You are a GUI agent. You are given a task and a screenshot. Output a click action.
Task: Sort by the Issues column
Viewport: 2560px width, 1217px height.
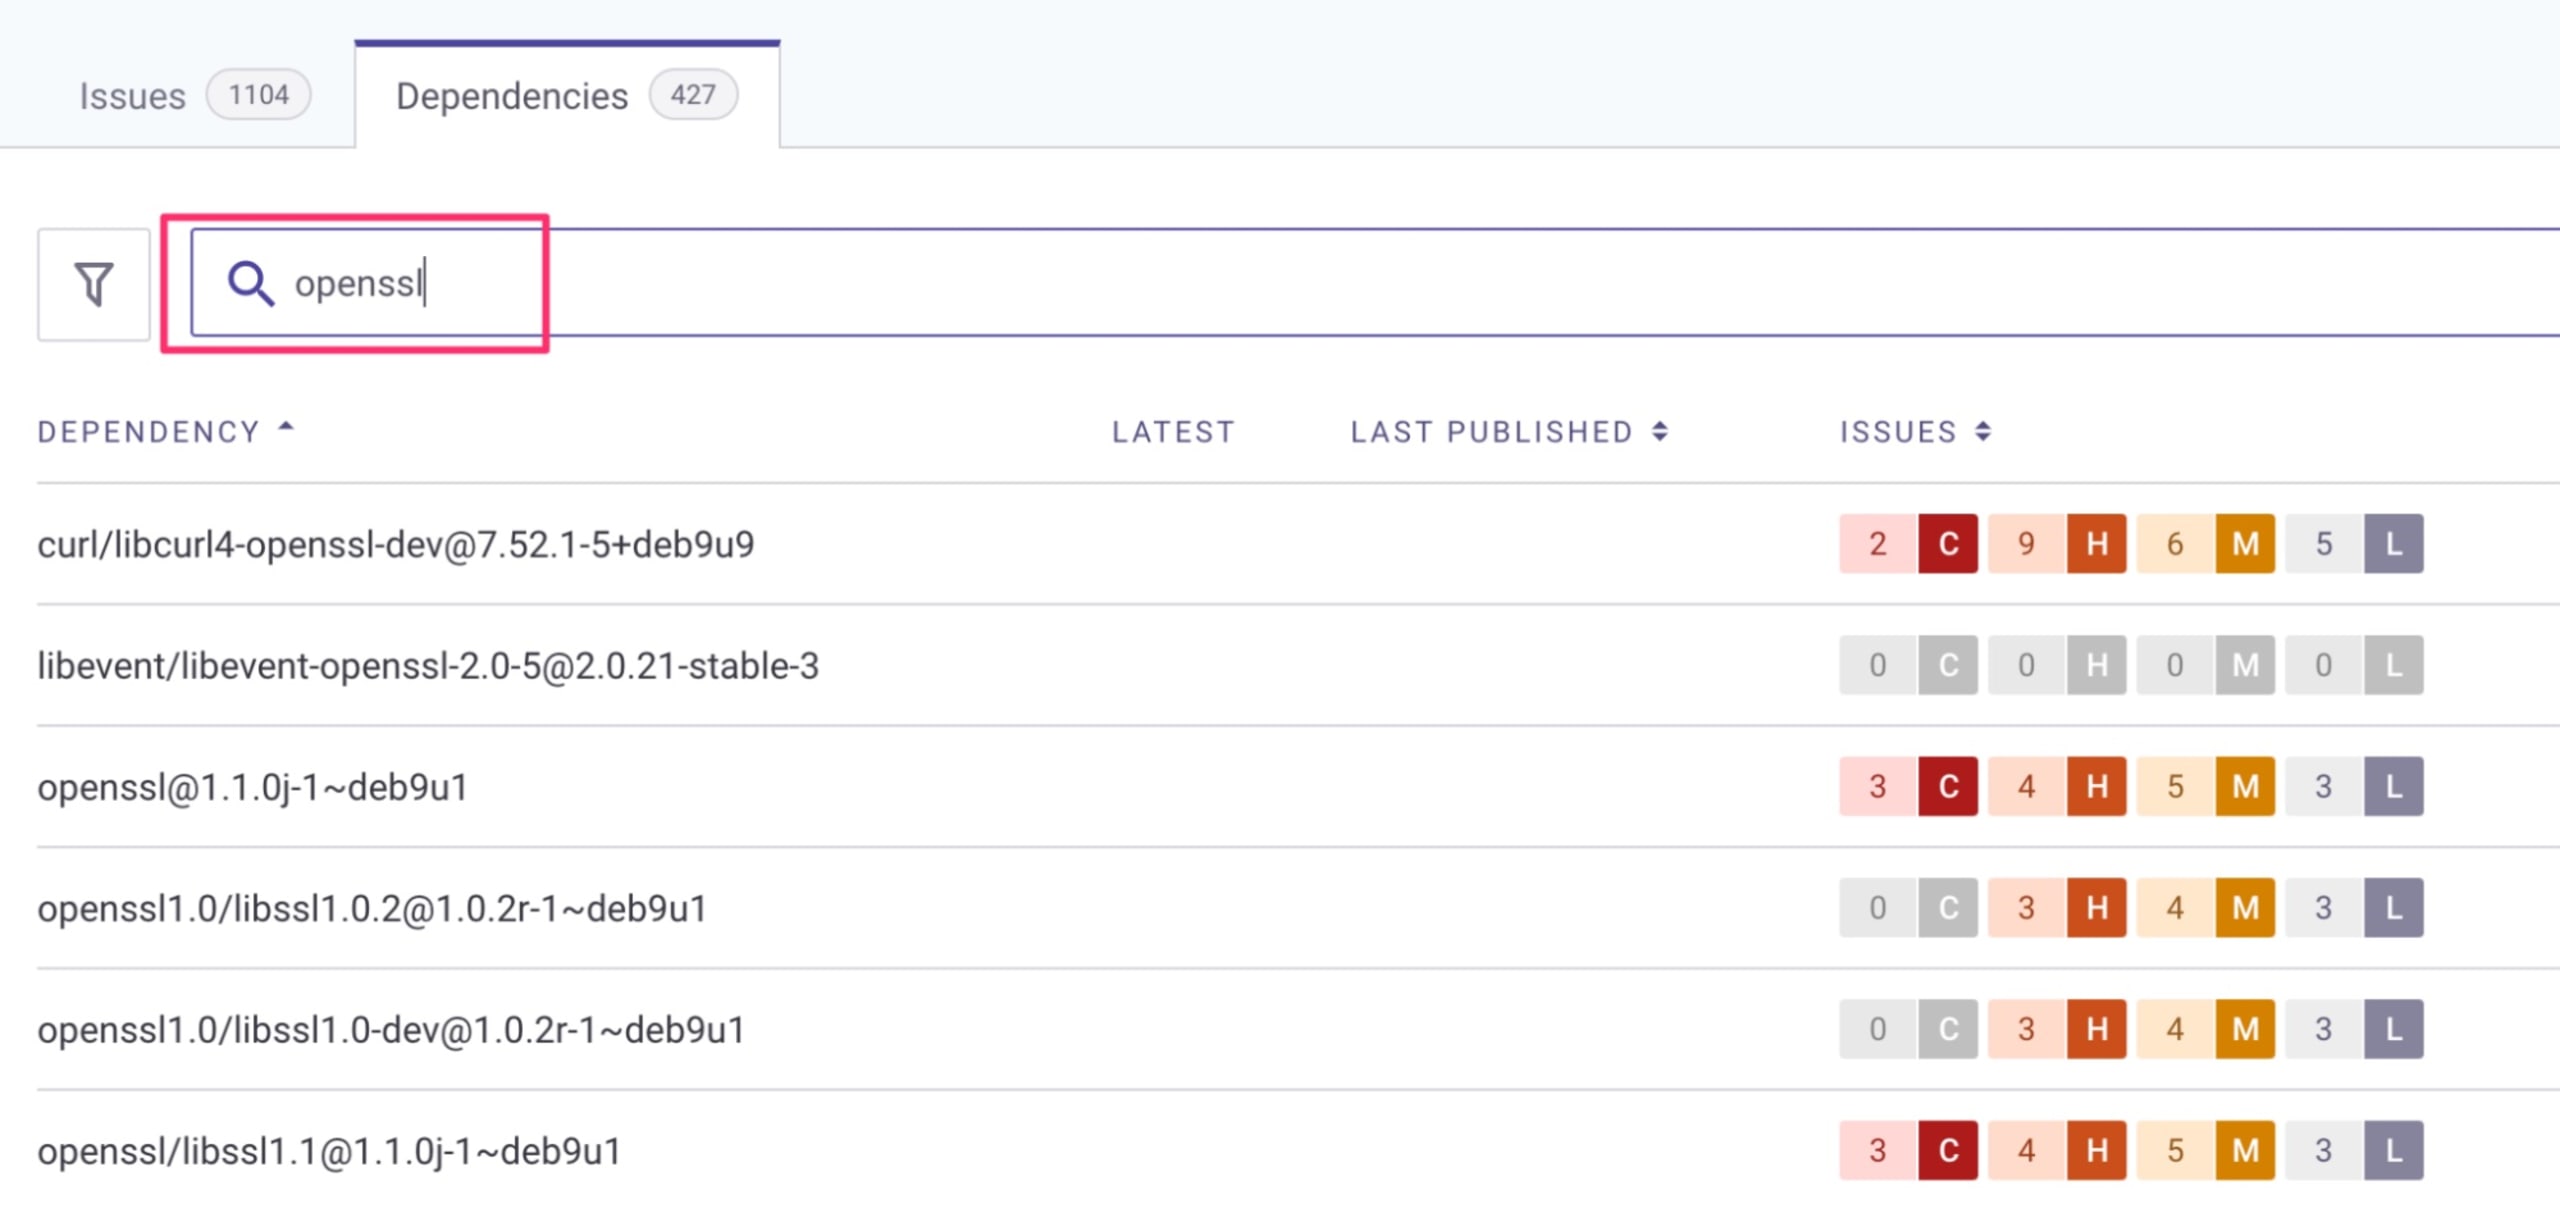[1916, 432]
